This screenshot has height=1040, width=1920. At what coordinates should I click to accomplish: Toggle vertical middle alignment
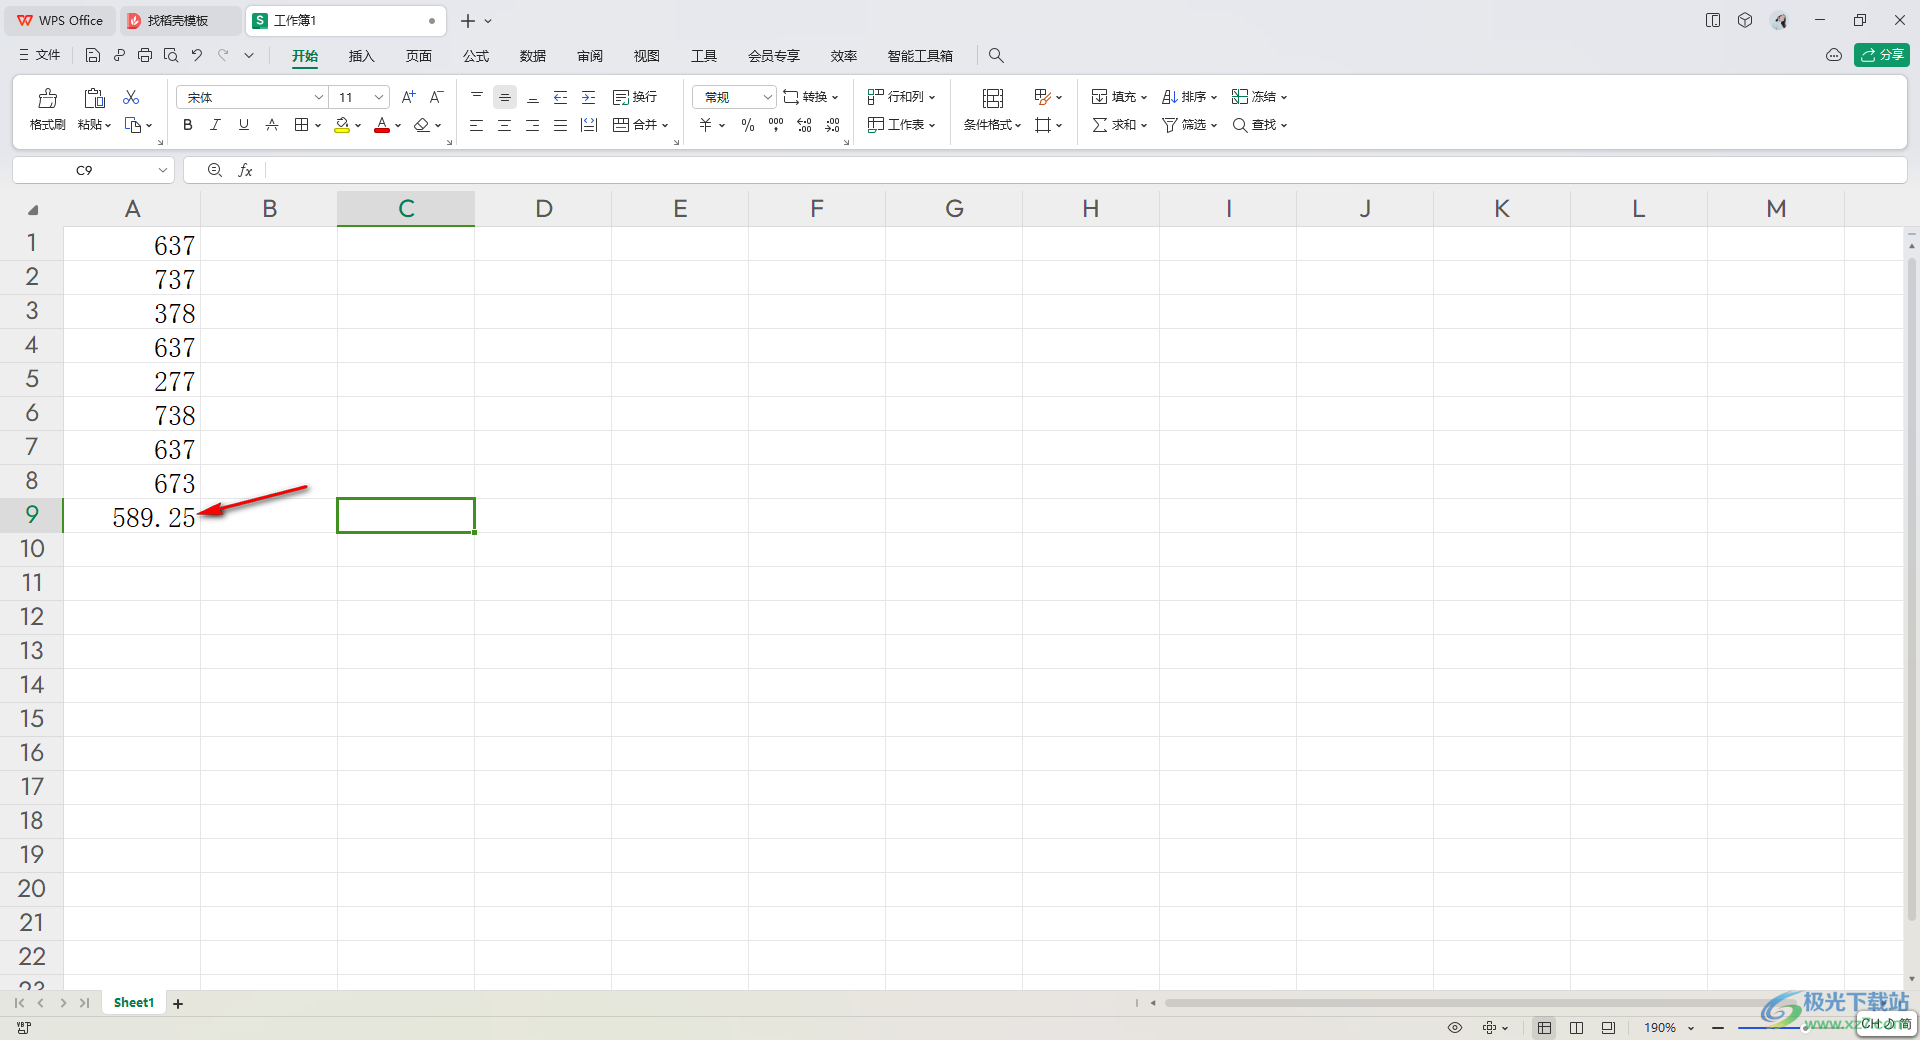pos(505,97)
